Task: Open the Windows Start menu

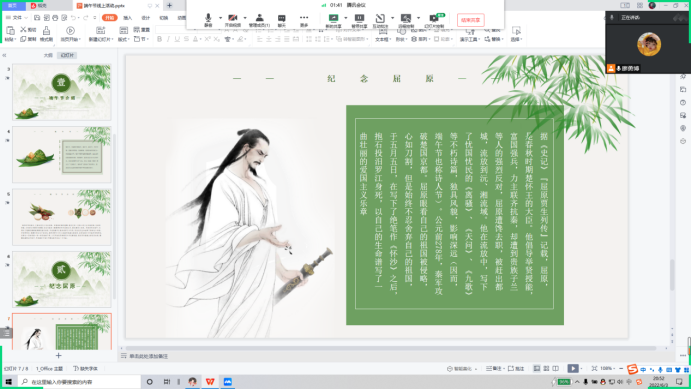Action: pos(8,381)
